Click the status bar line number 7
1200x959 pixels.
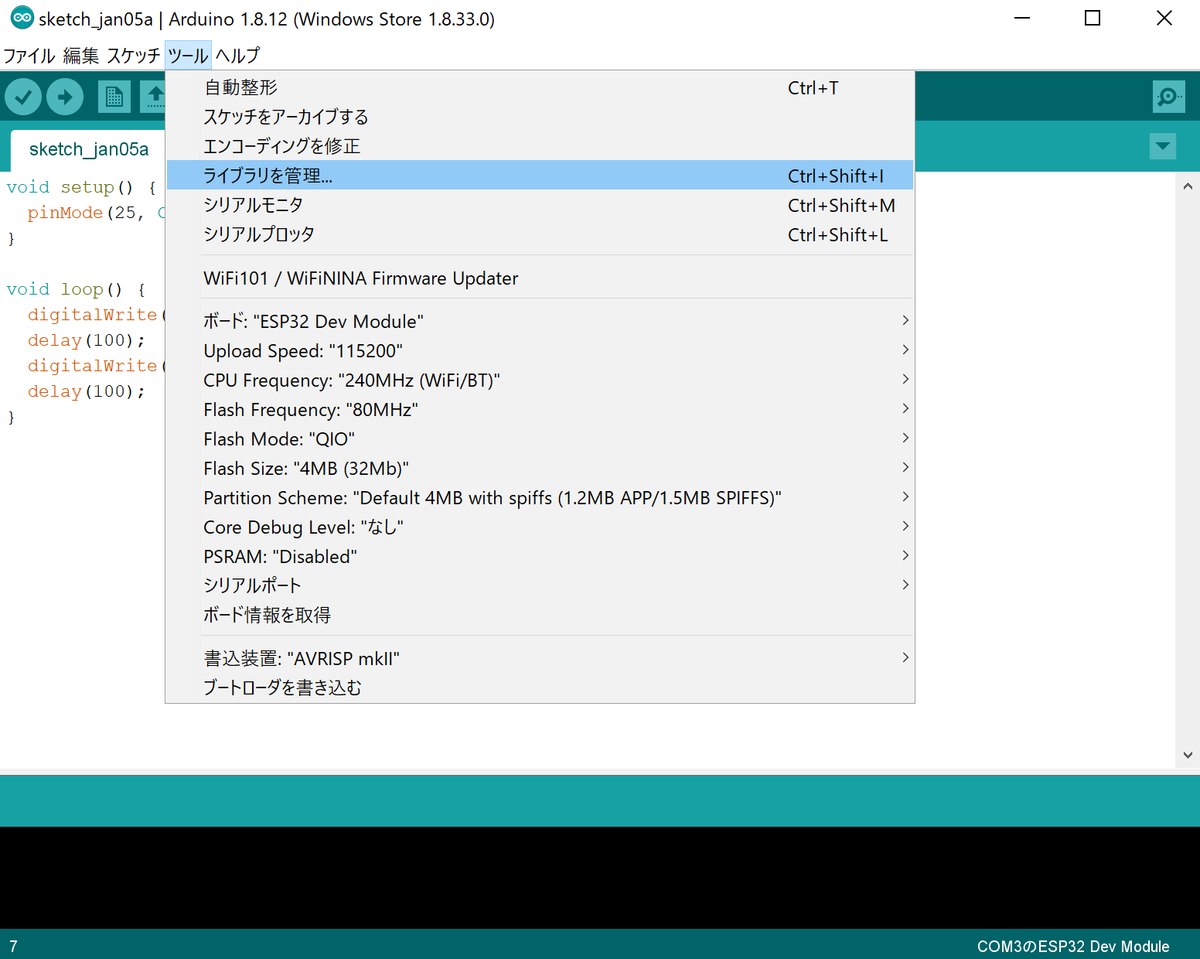pyautogui.click(x=13, y=946)
